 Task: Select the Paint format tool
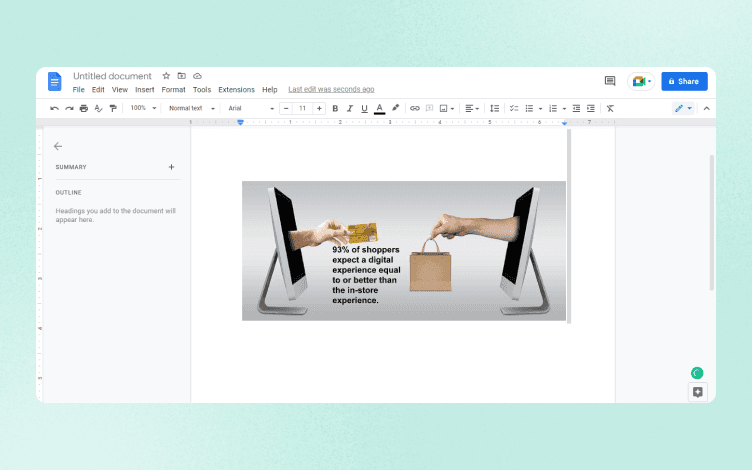113,108
